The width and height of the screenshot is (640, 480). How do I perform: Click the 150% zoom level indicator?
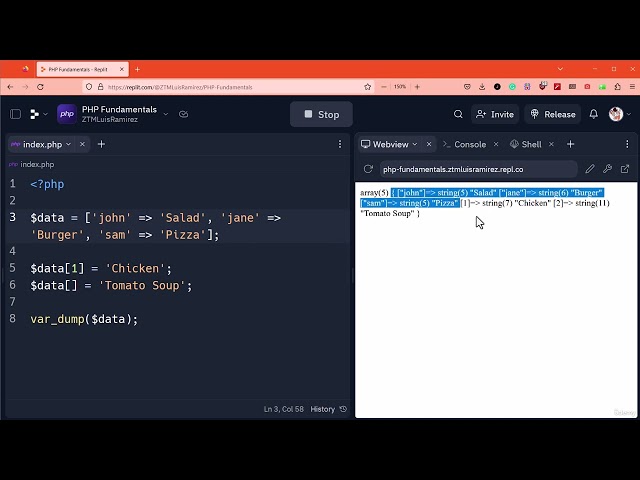click(x=400, y=87)
